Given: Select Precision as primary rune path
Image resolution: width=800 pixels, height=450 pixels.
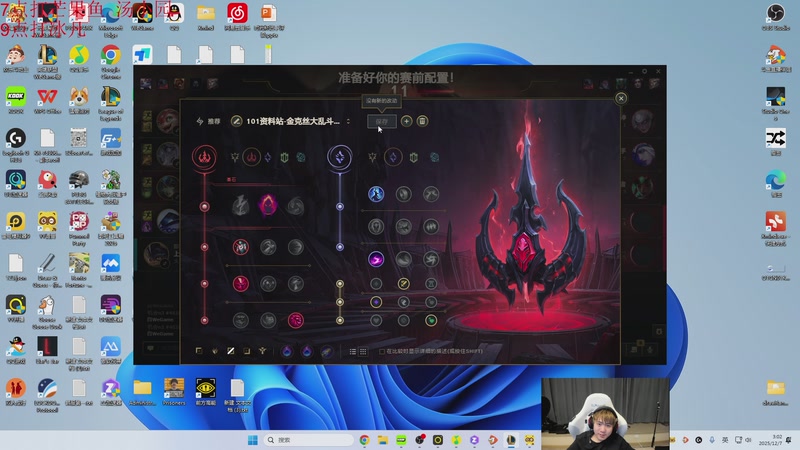Looking at the screenshot, I should [235, 158].
